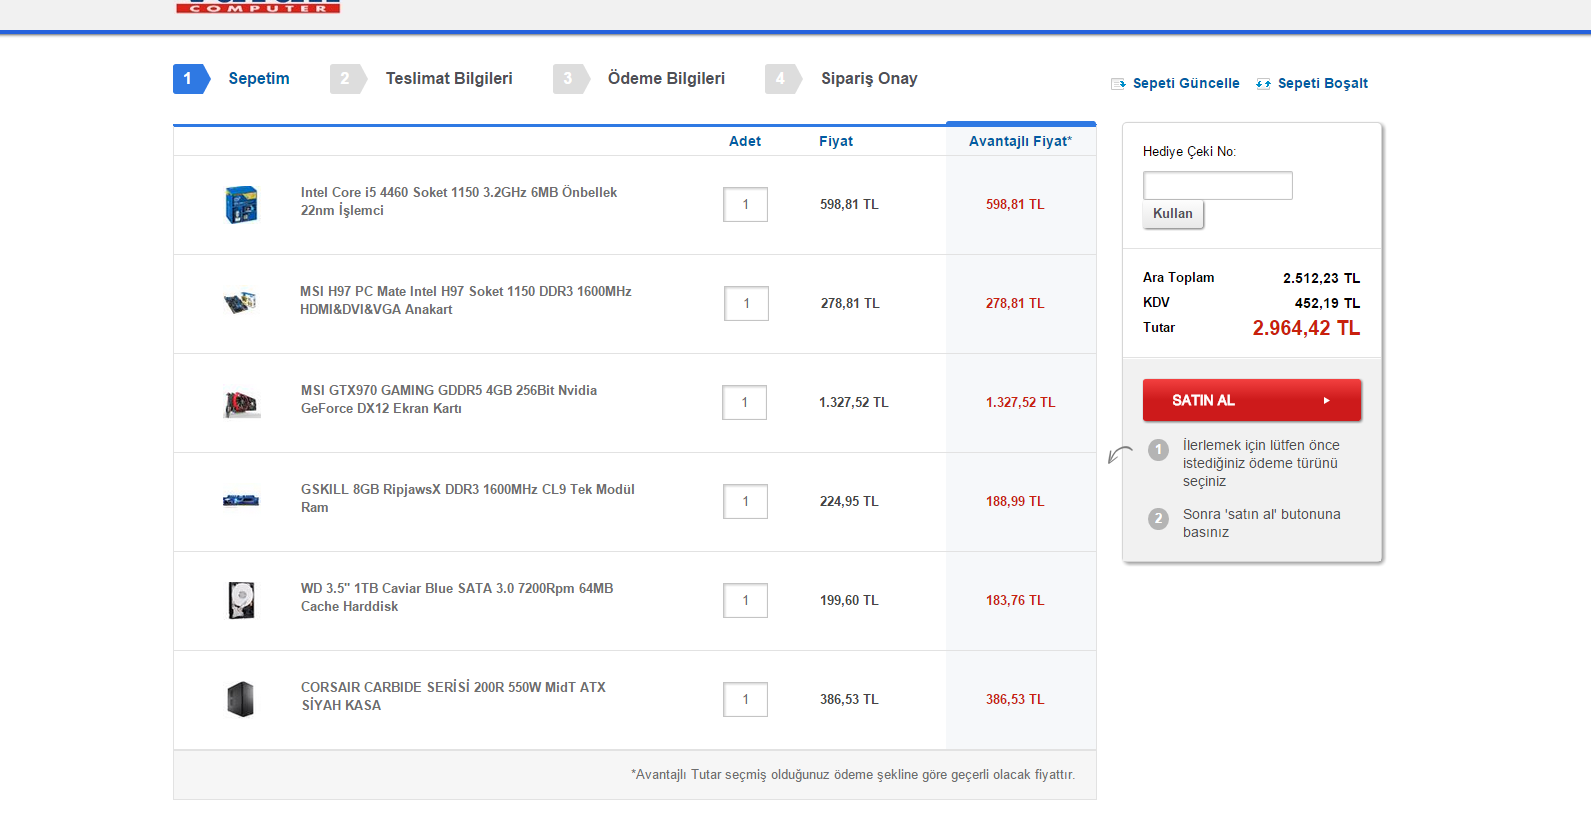Click the Ara Toplam value 2.512,23 TL
The width and height of the screenshot is (1591, 817).
[1321, 278]
